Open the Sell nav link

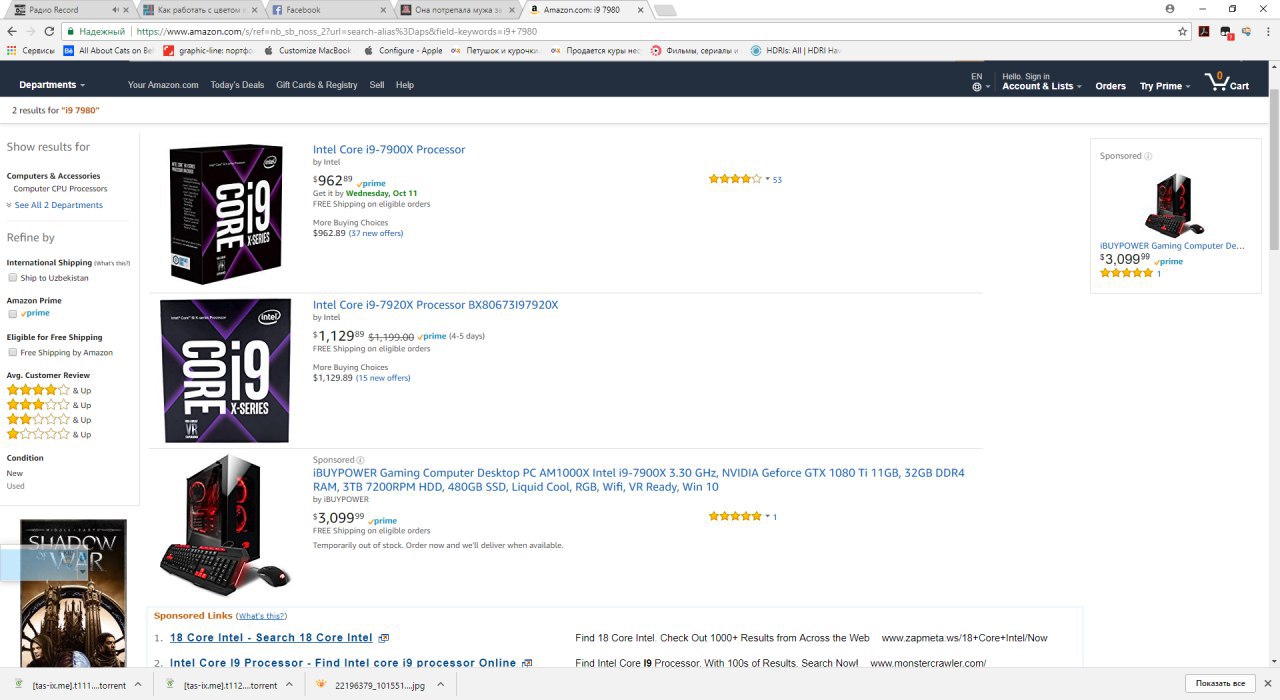(377, 85)
